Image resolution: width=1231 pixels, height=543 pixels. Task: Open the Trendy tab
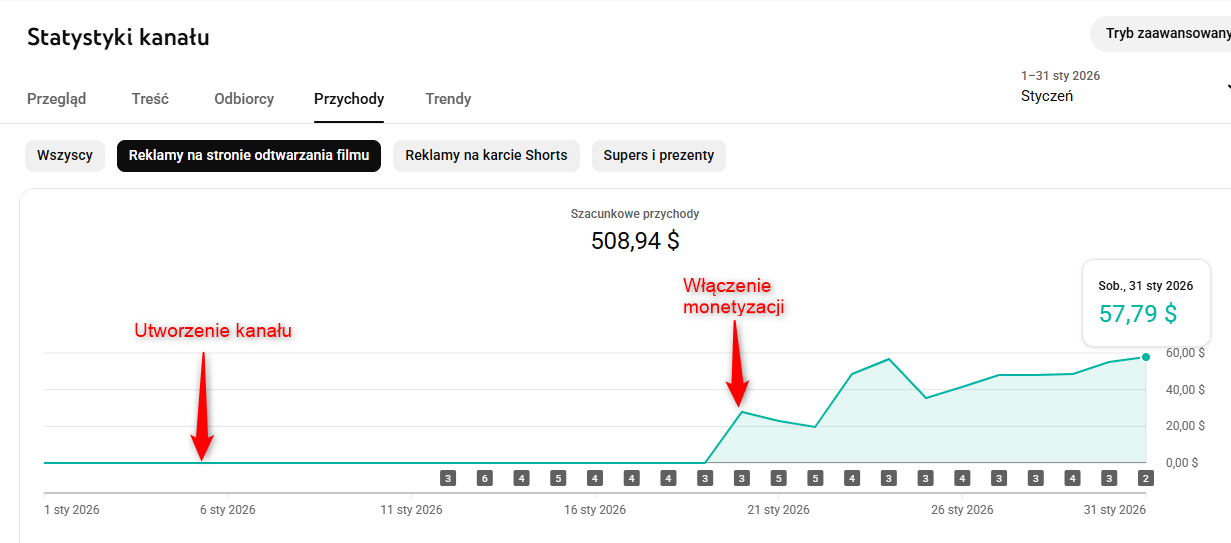448,99
